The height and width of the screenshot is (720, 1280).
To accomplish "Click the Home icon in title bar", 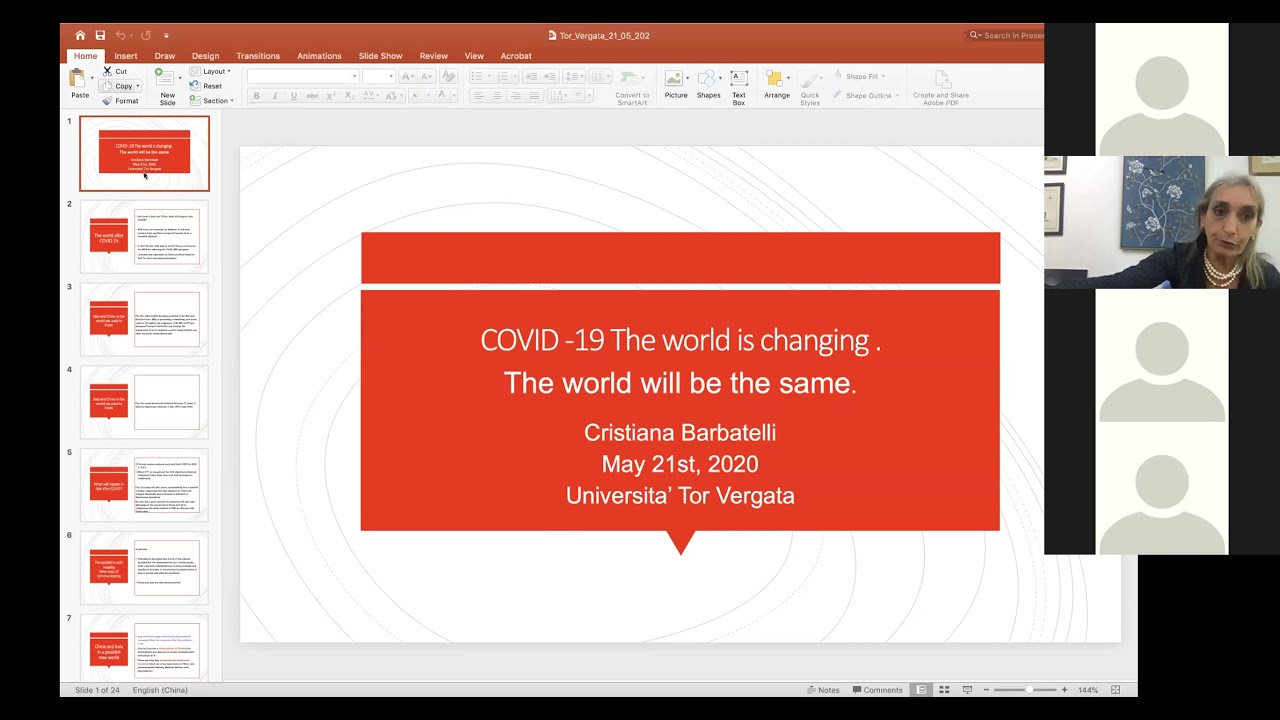I will coord(80,35).
